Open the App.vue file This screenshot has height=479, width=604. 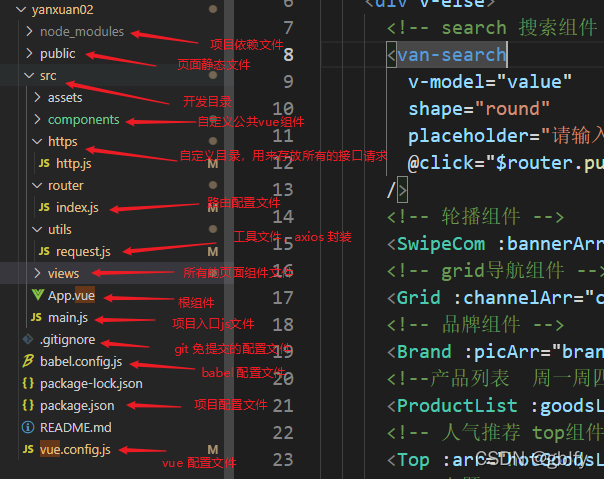tap(71, 296)
